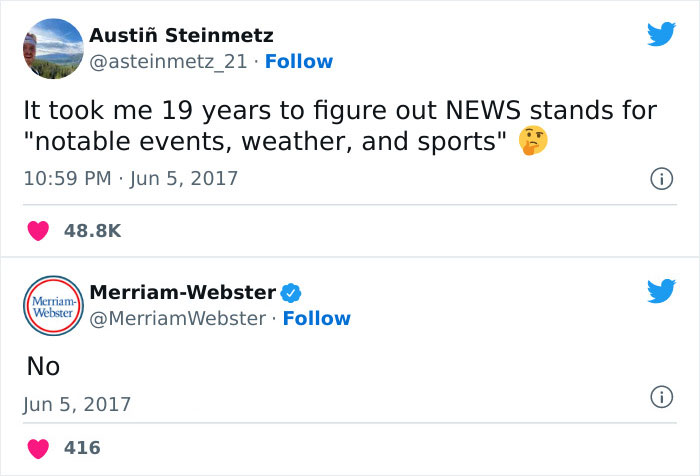Open info icon on Austin Steinmetz's tweet
This screenshot has height=476, width=700.
[x=660, y=179]
